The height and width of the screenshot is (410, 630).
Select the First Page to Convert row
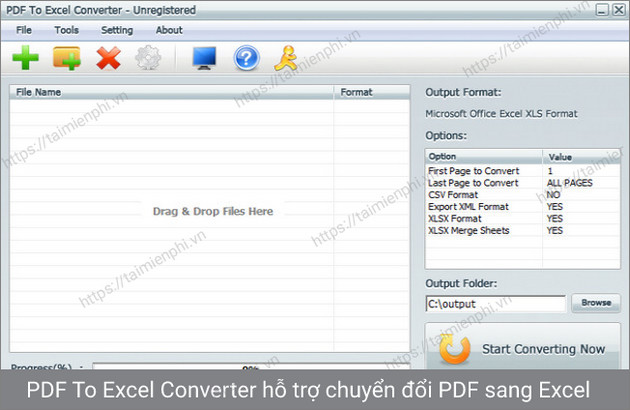tap(522, 171)
